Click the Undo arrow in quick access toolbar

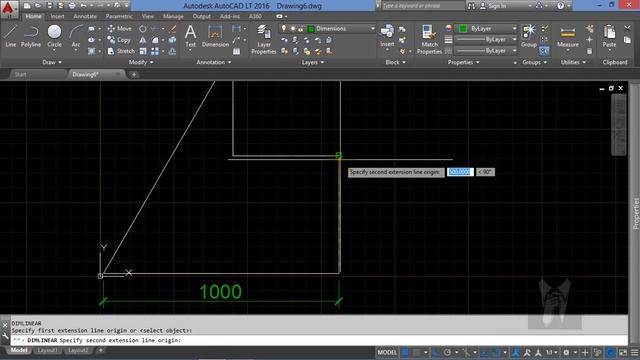coord(84,6)
